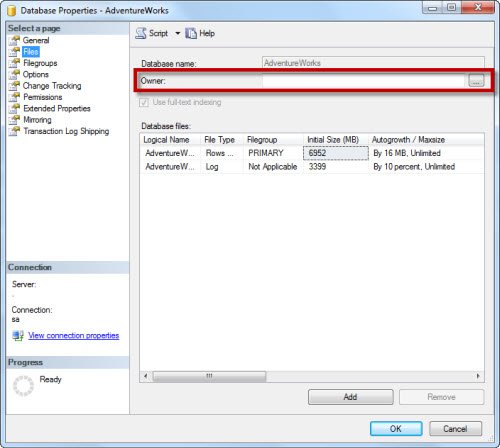The height and width of the screenshot is (448, 500).
Task: Click the Add button
Action: point(351,397)
